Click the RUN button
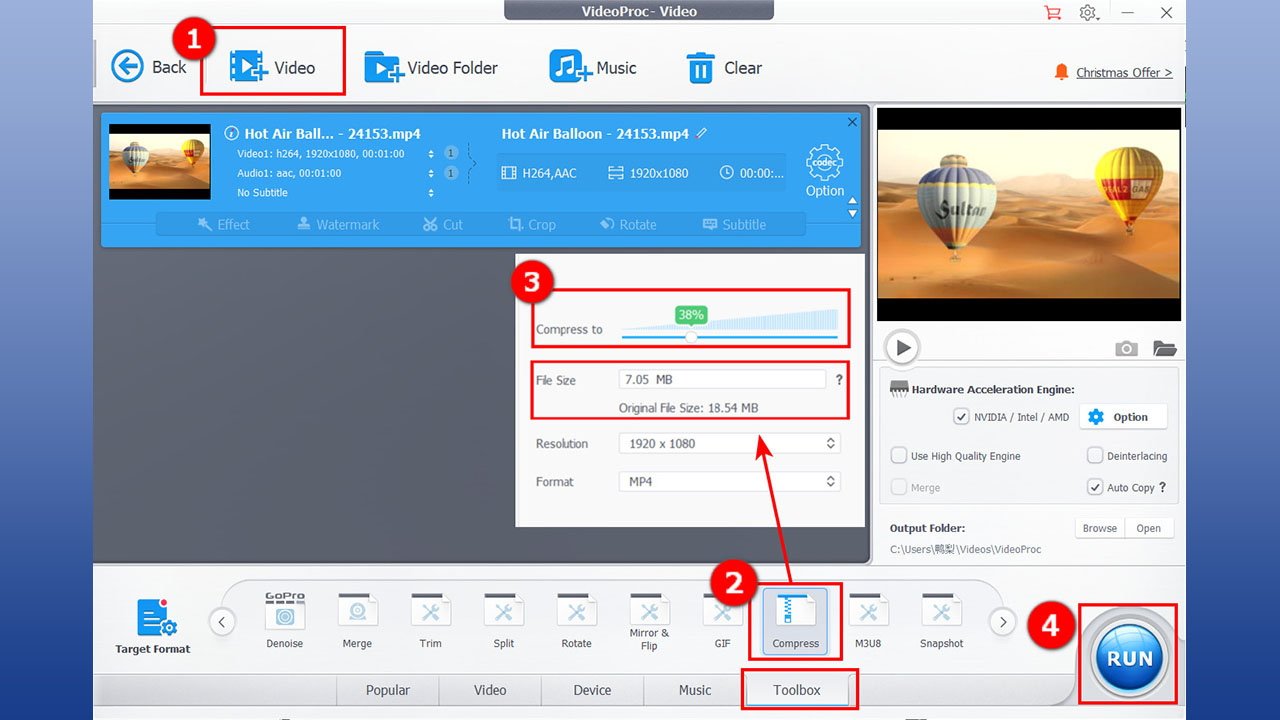 [x=1129, y=658]
